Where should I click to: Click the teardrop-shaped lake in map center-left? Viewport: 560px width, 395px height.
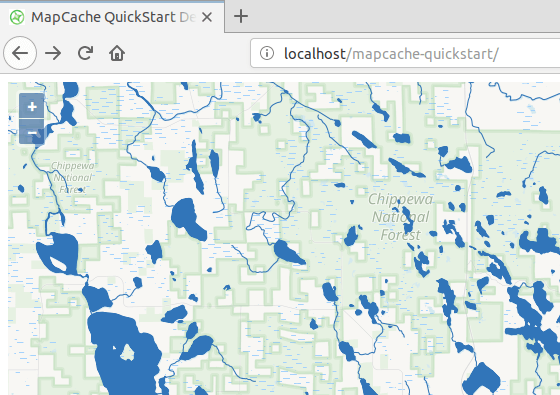tap(188, 219)
